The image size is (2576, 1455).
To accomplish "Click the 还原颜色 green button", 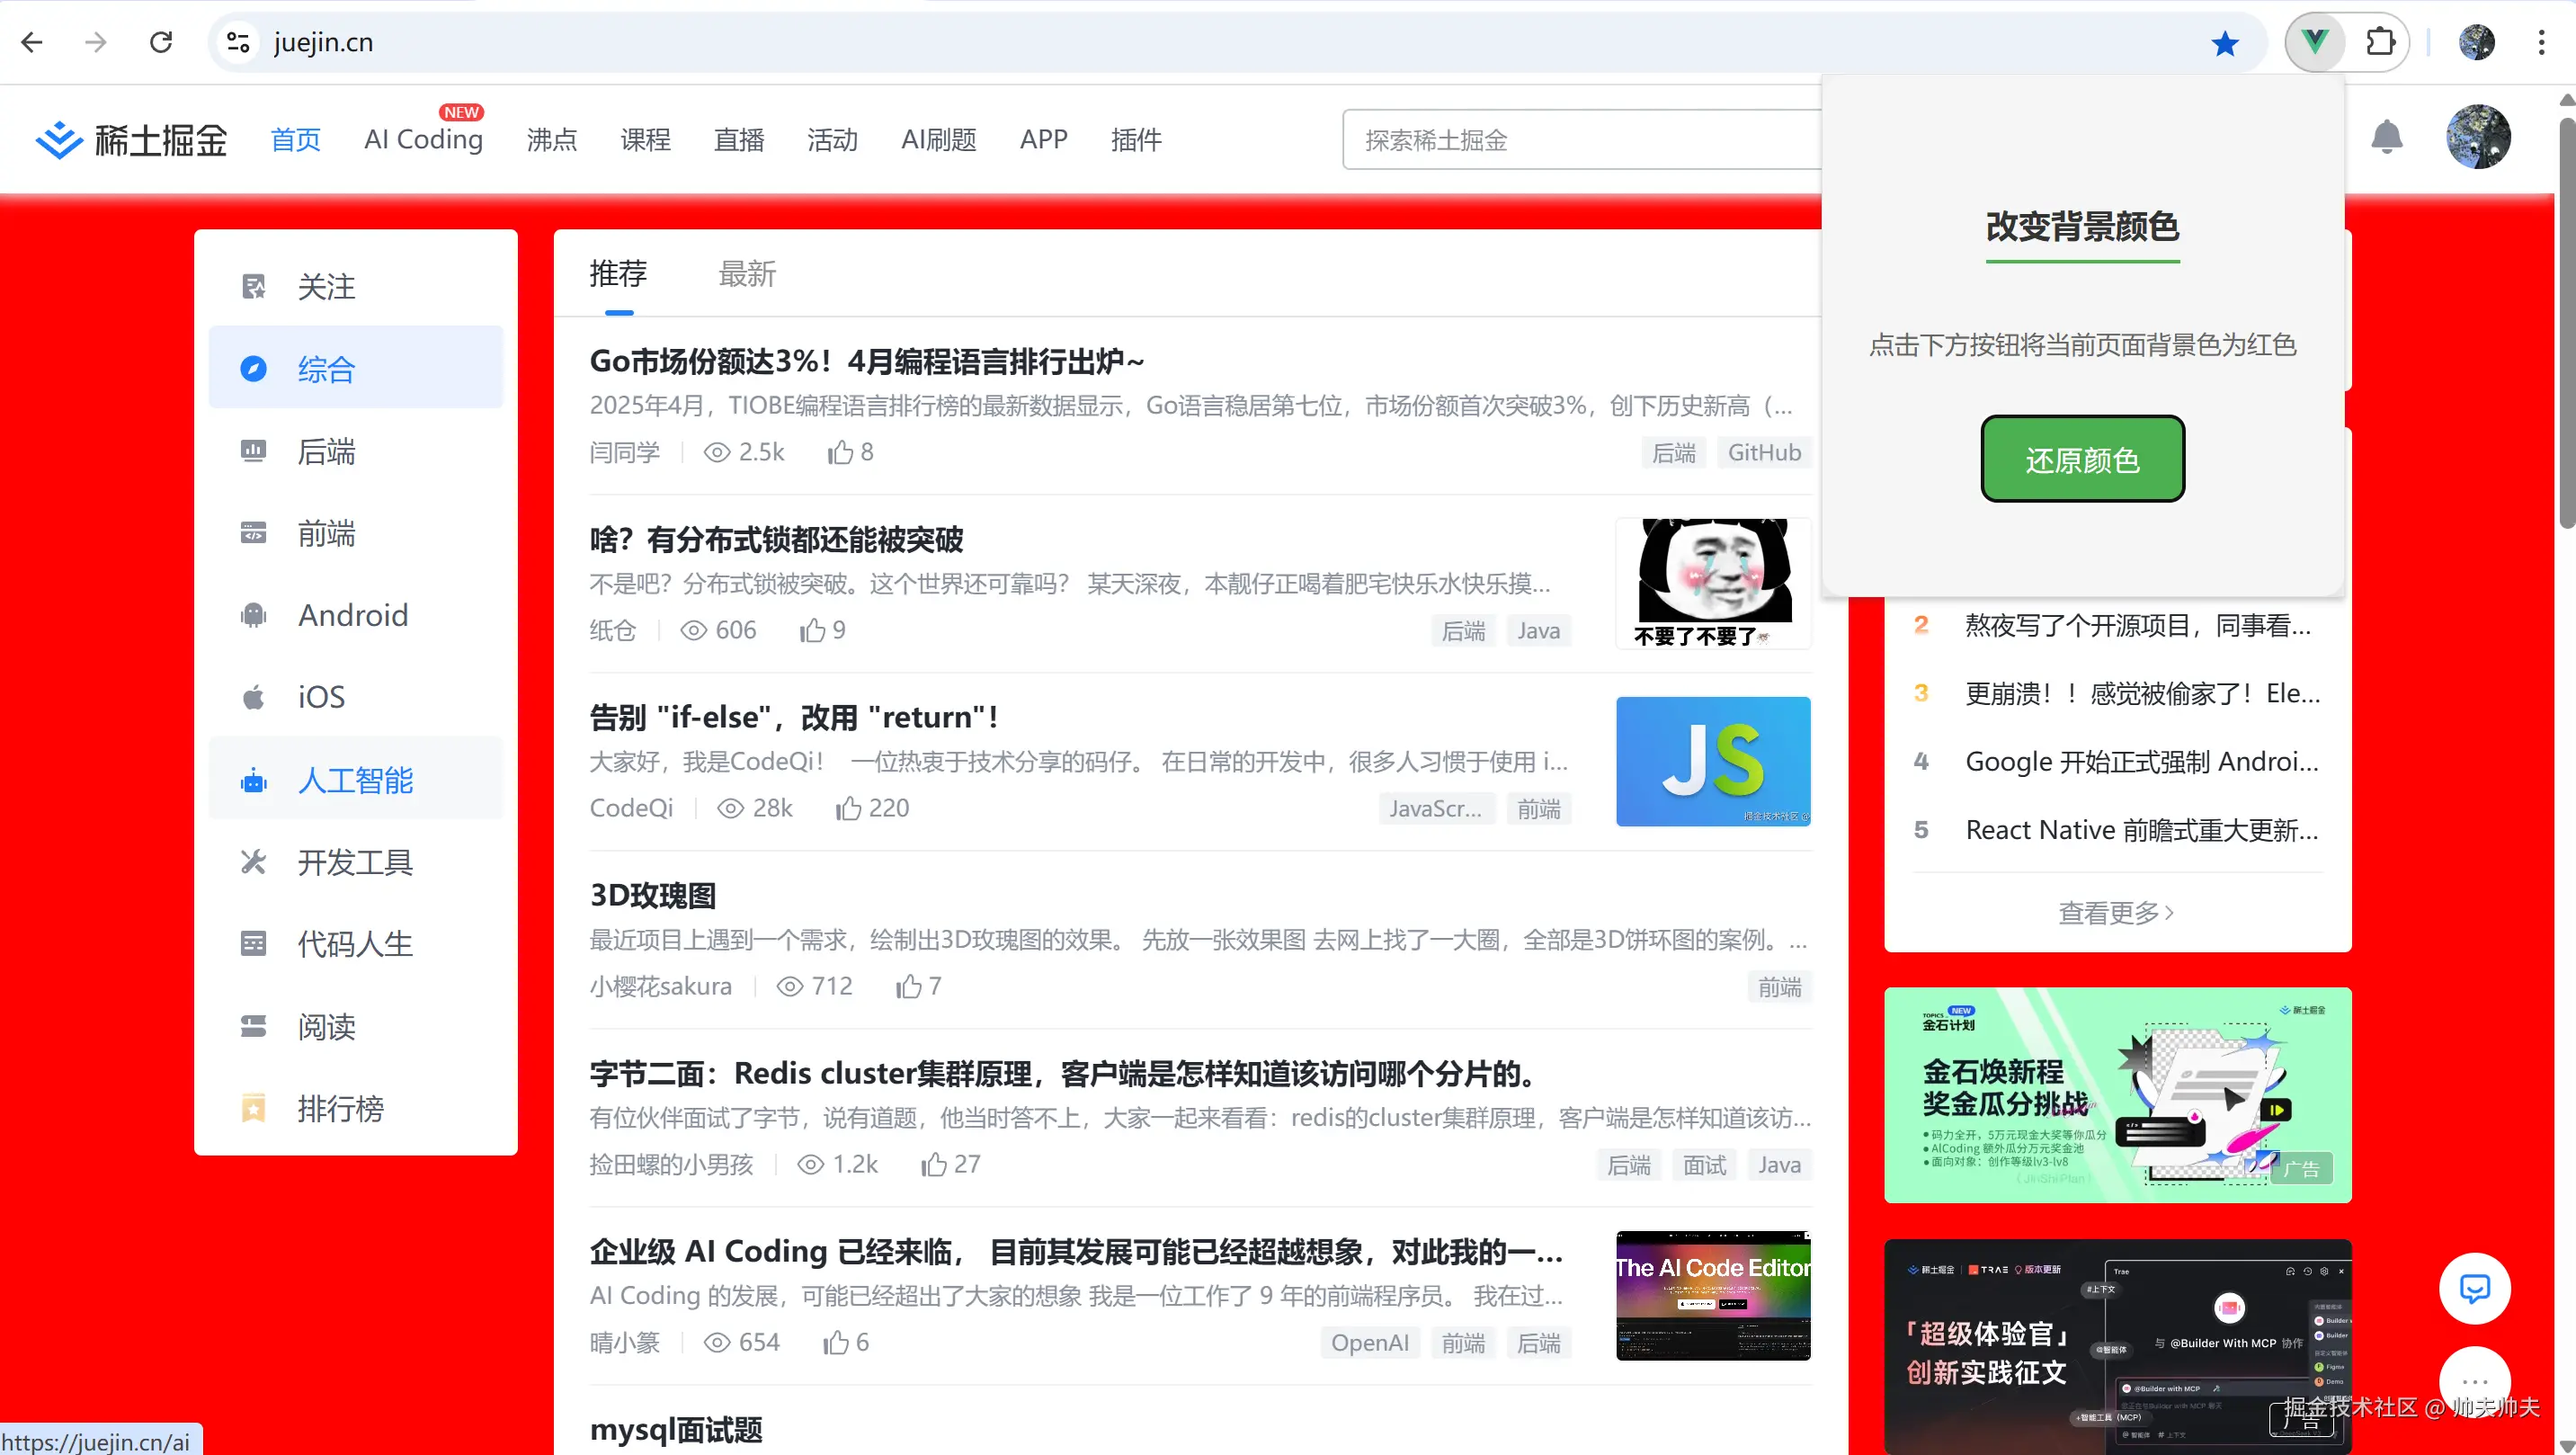I will (2082, 459).
